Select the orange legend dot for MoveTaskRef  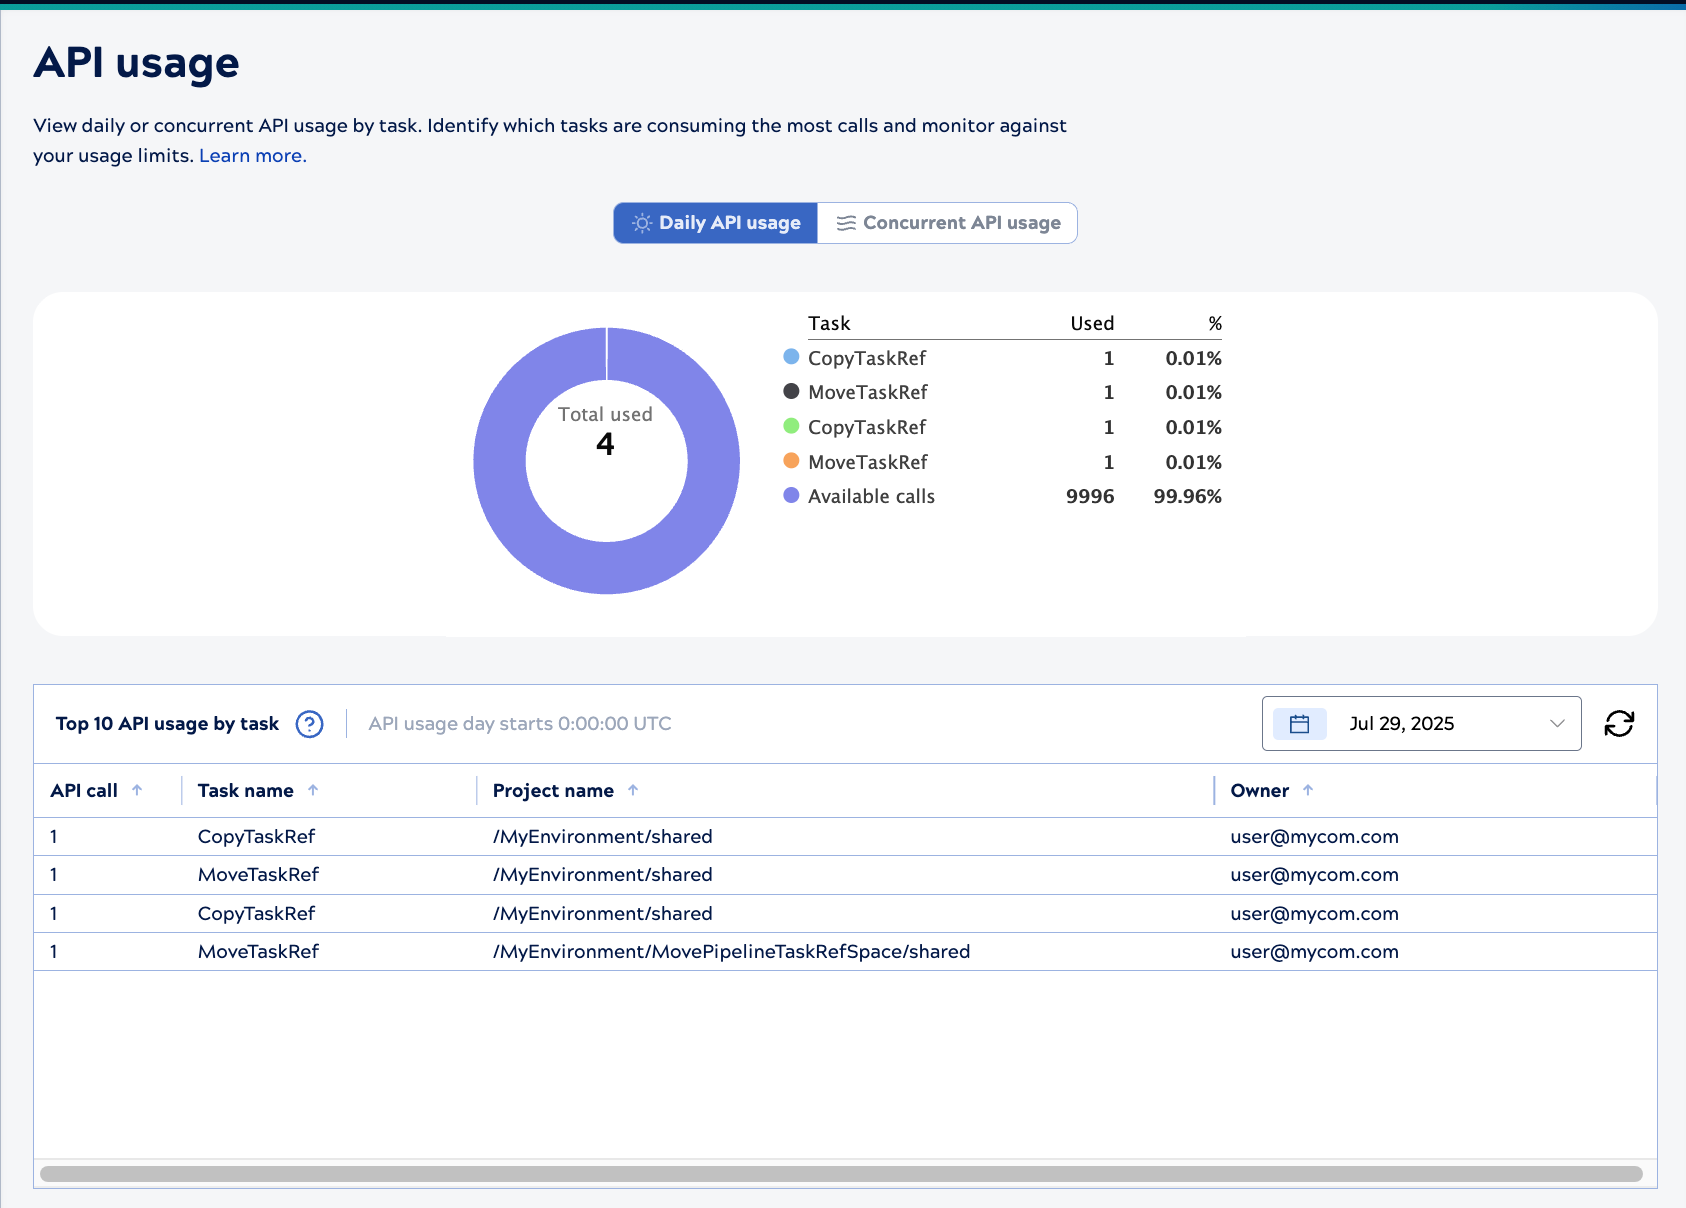click(x=791, y=462)
